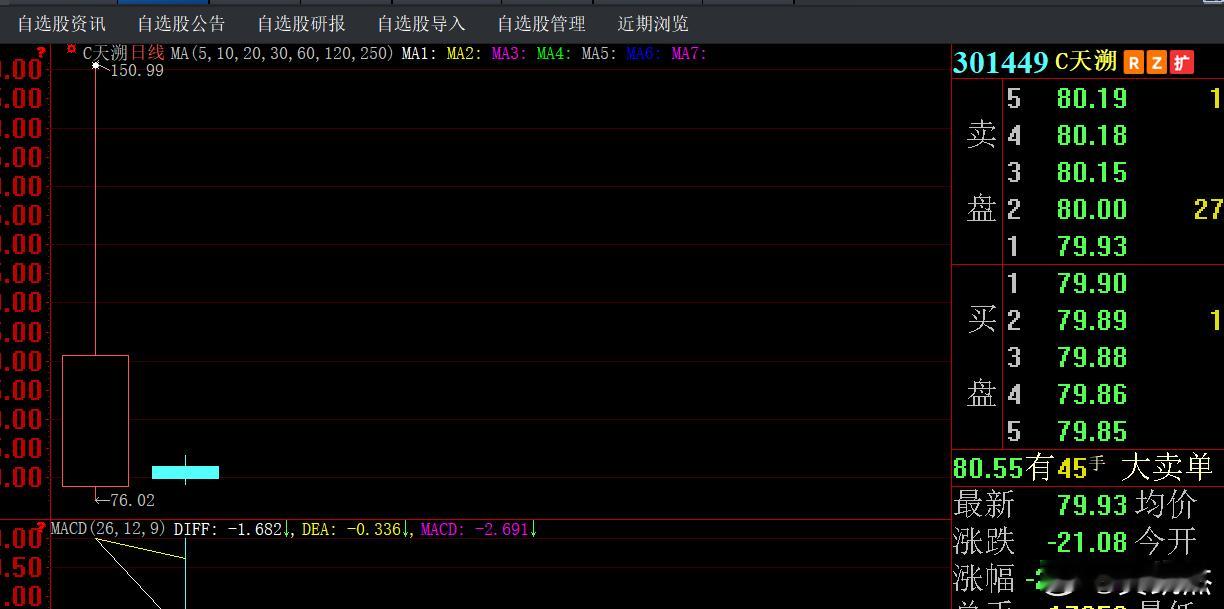Image resolution: width=1224 pixels, height=609 pixels.
Task: Click the sell-2 price 80.00 in order book
Action: pos(1091,209)
